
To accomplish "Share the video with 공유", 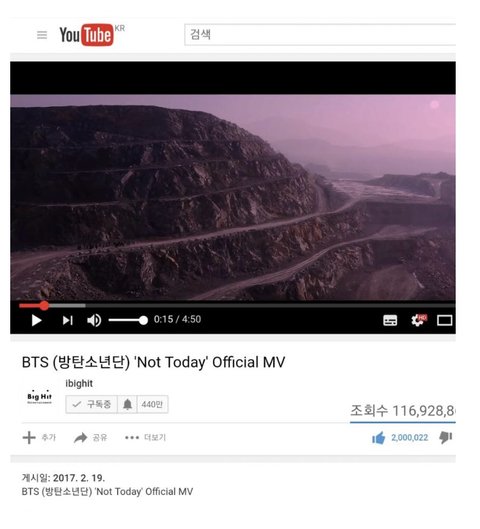I will tap(90, 438).
